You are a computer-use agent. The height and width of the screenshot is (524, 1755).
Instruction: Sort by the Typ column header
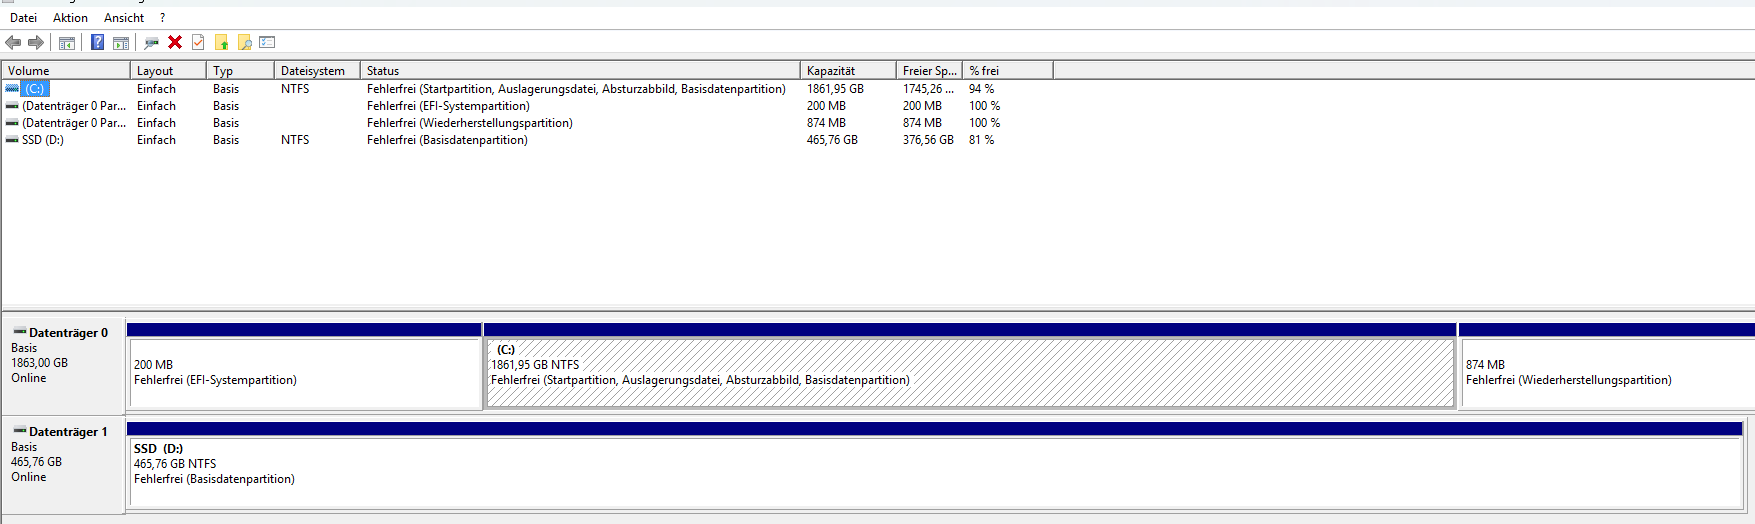(240, 71)
